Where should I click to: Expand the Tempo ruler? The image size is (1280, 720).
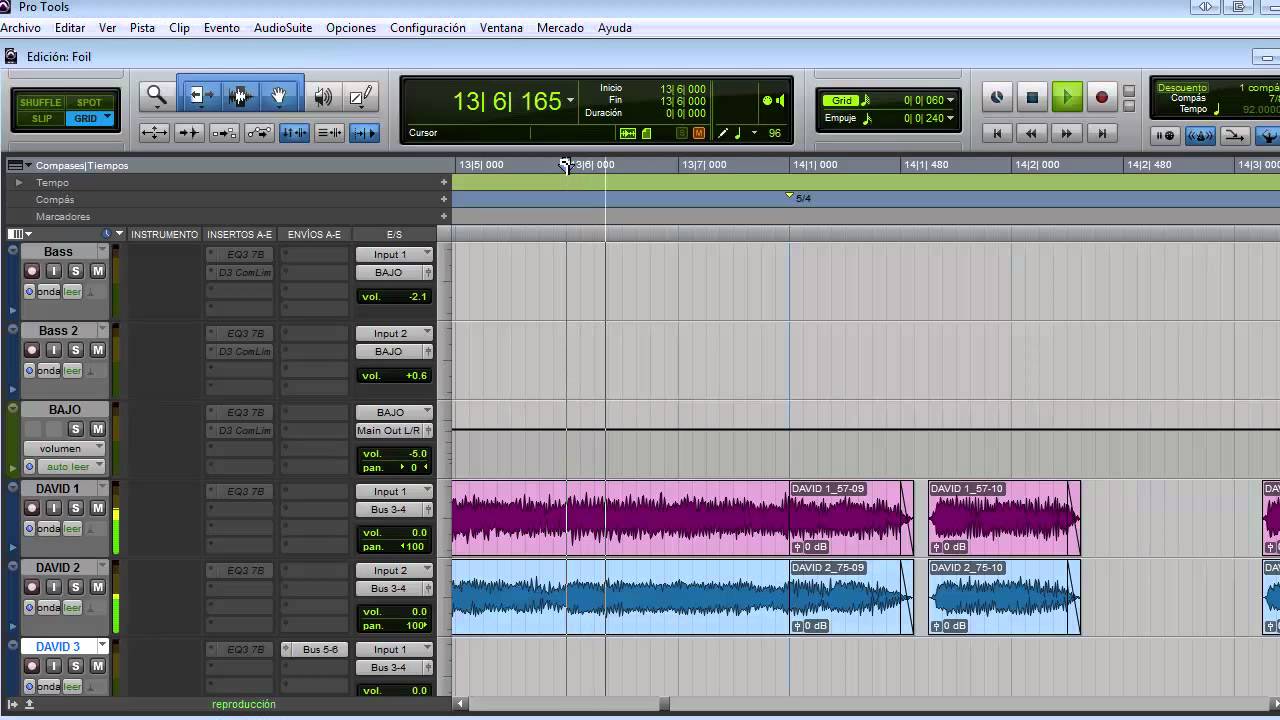pos(19,183)
